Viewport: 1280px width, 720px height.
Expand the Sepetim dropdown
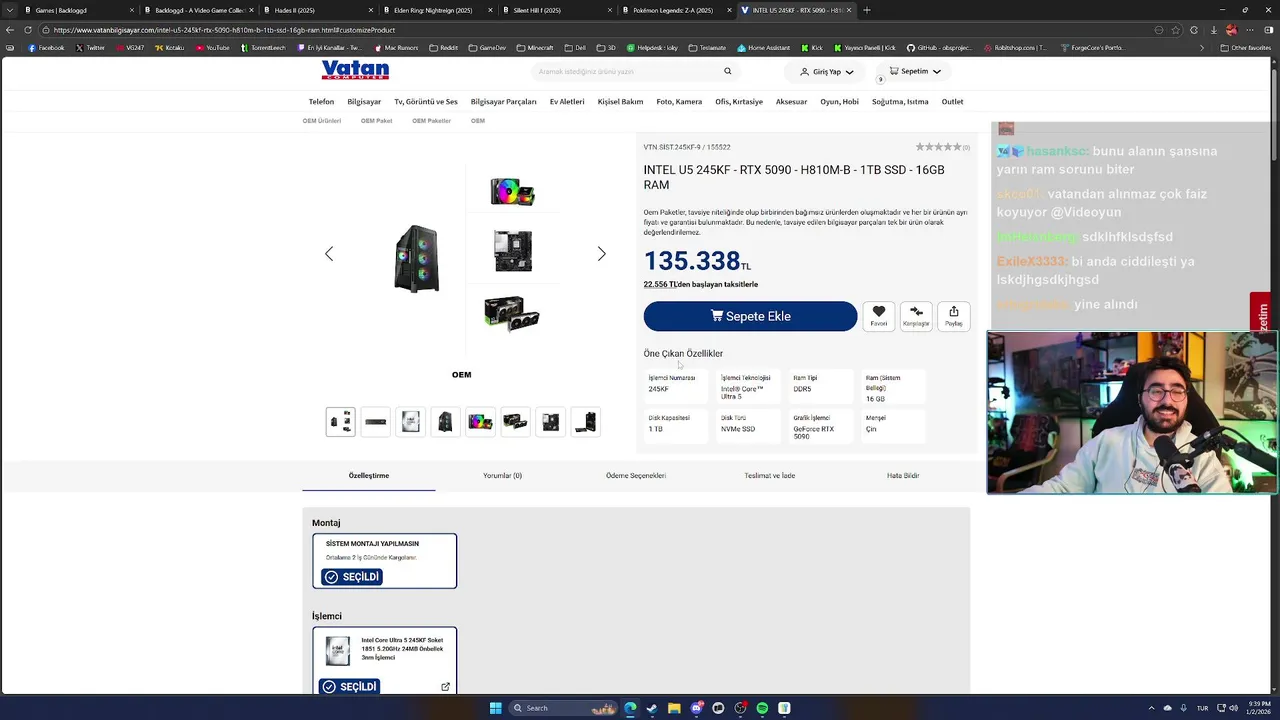pyautogui.click(x=936, y=71)
